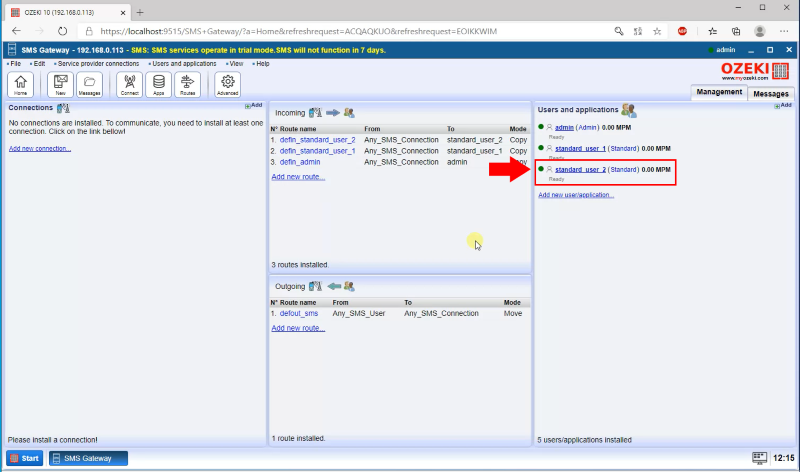Switch to the Messages tab
Screen dimensions: 800x472
tap(770, 94)
